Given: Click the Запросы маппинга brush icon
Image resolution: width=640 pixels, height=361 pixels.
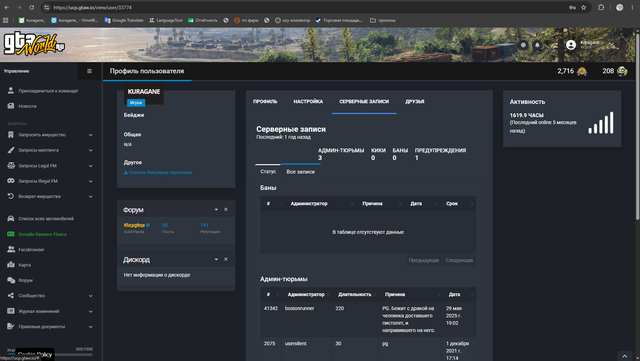Looking at the screenshot, I should click(11, 150).
